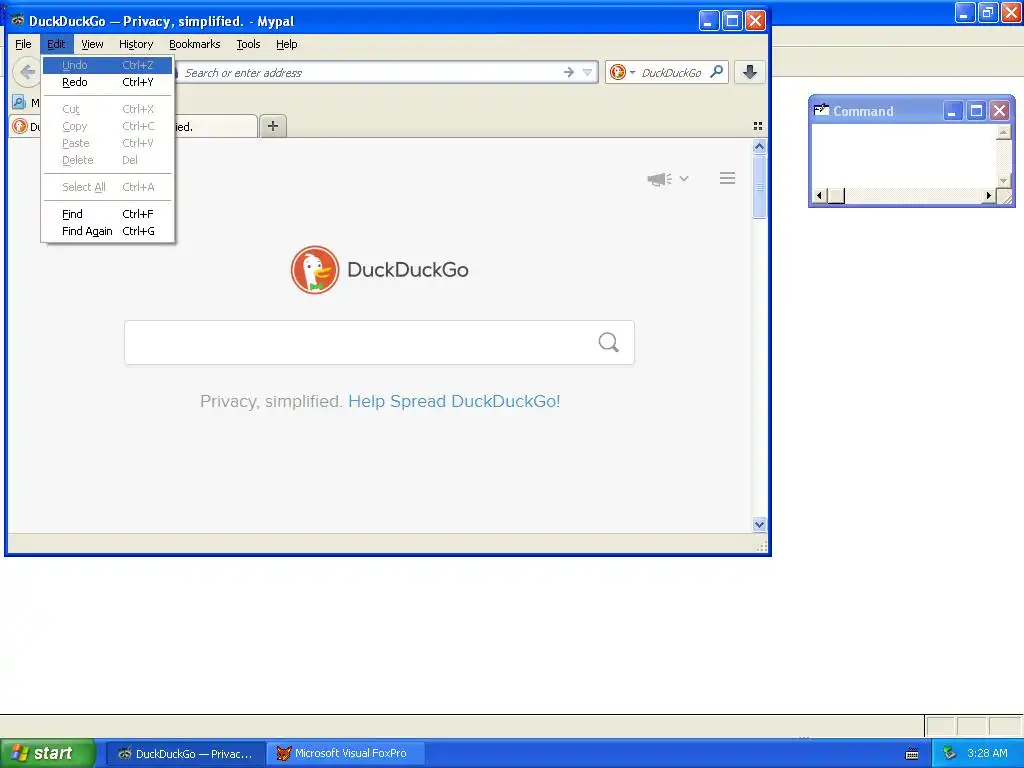This screenshot has height=768, width=1024.
Task: Click down scroll arrow in Command window
Action: coord(1004,180)
